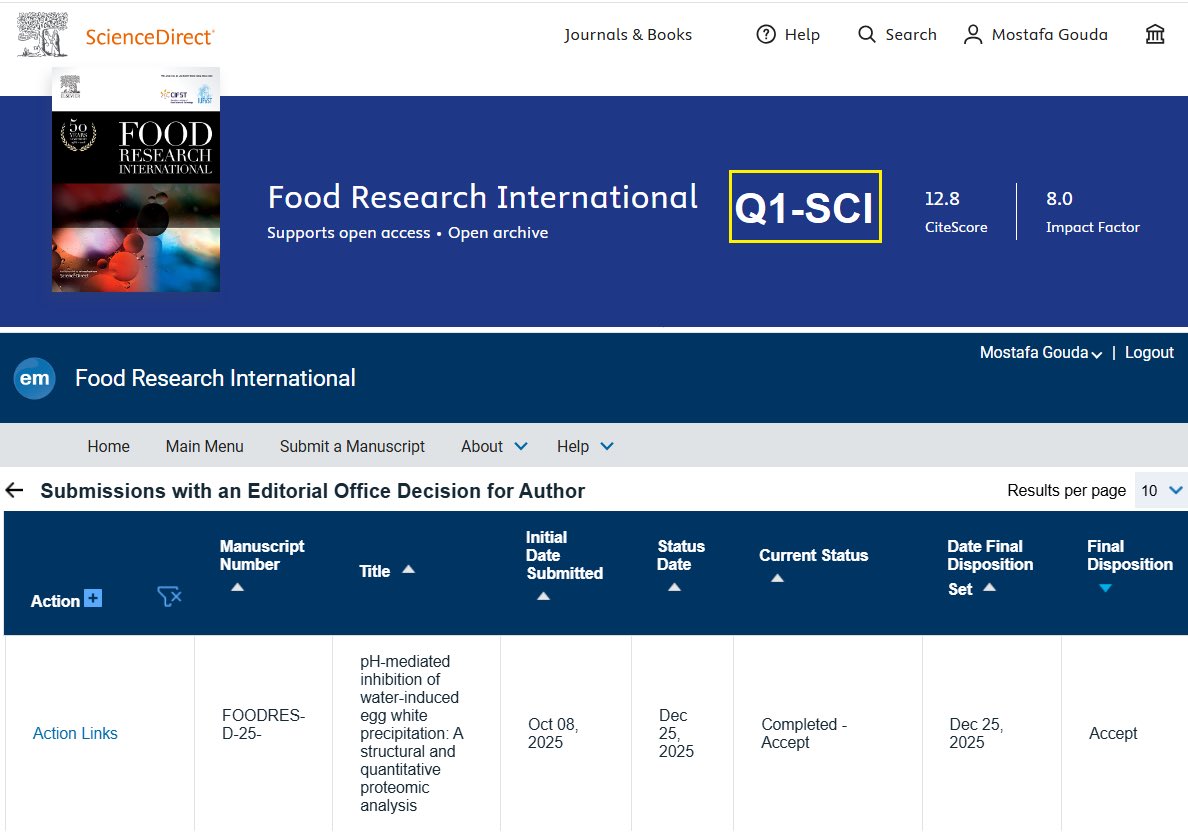Viewport: 1188px width, 834px height.
Task: Click Logout
Action: (1149, 352)
